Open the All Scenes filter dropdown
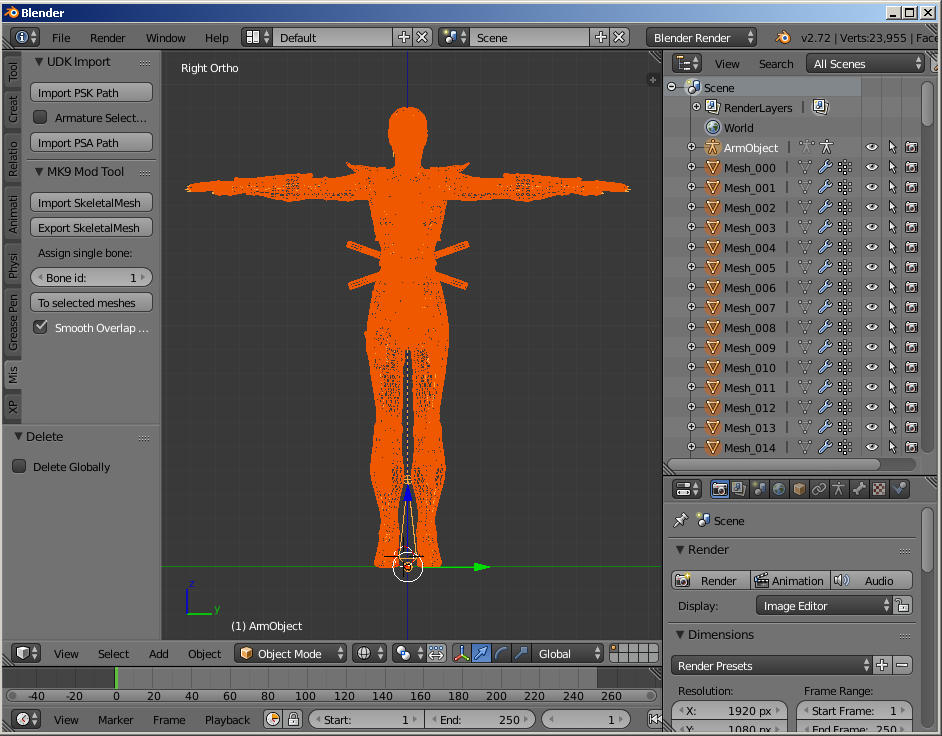Image resolution: width=942 pixels, height=736 pixels. tap(864, 62)
